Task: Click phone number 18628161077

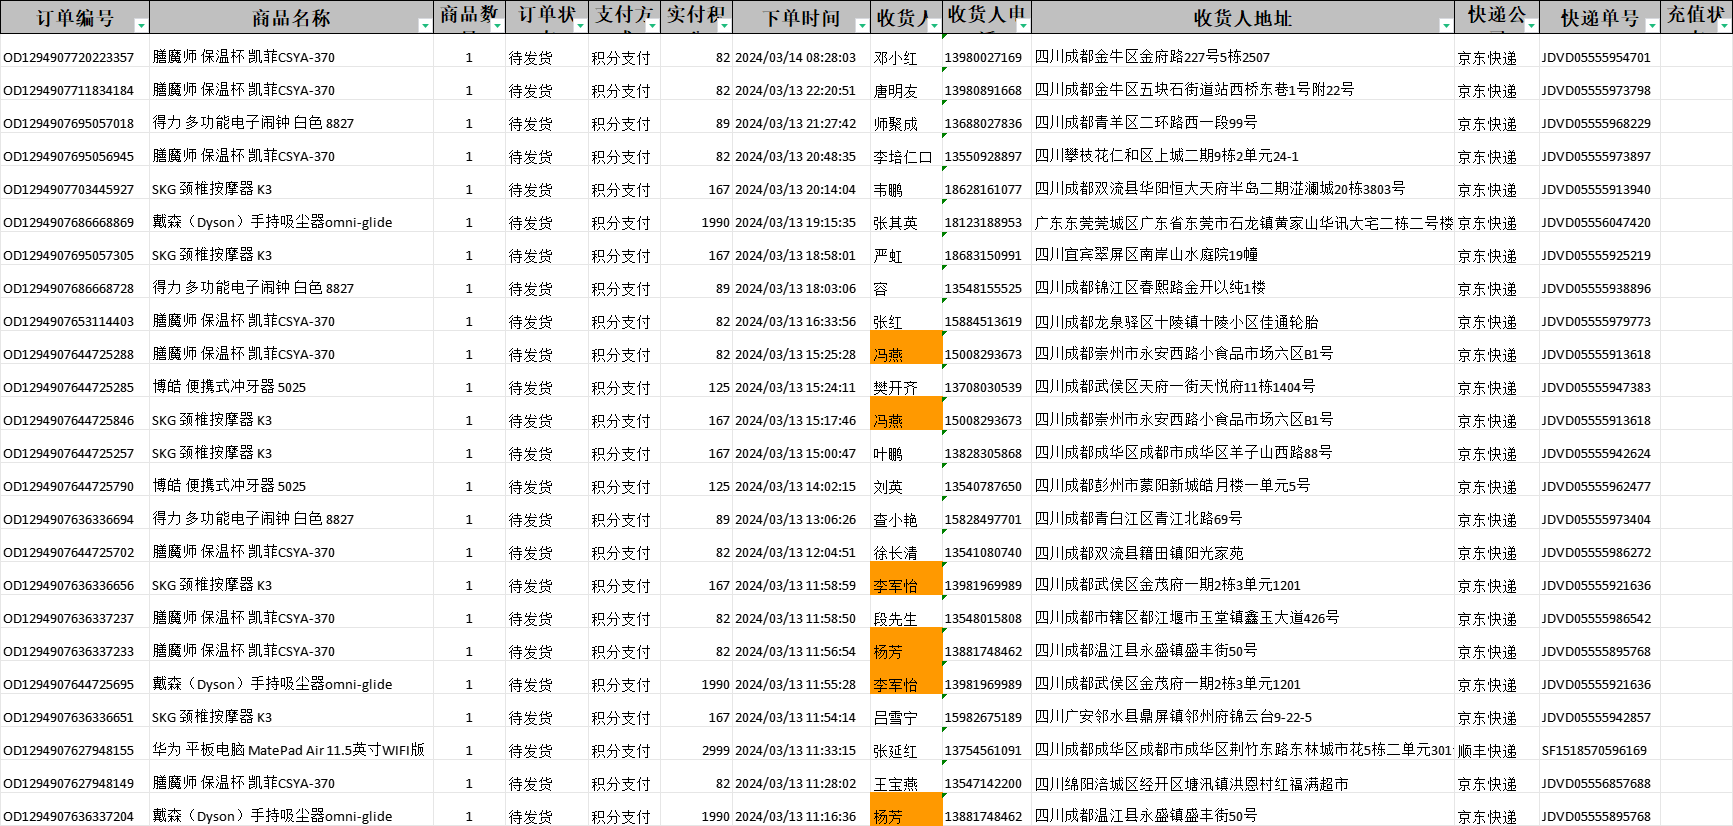Action: (x=983, y=190)
